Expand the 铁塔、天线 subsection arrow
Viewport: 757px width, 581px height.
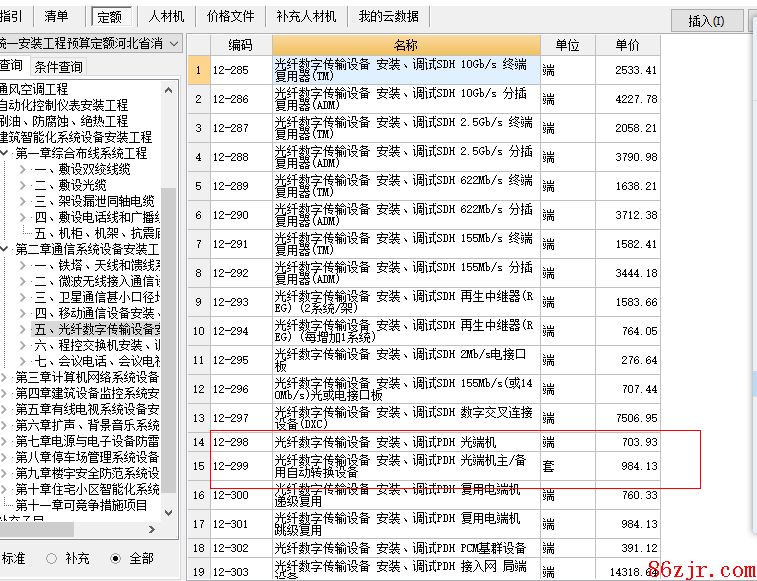point(22,265)
